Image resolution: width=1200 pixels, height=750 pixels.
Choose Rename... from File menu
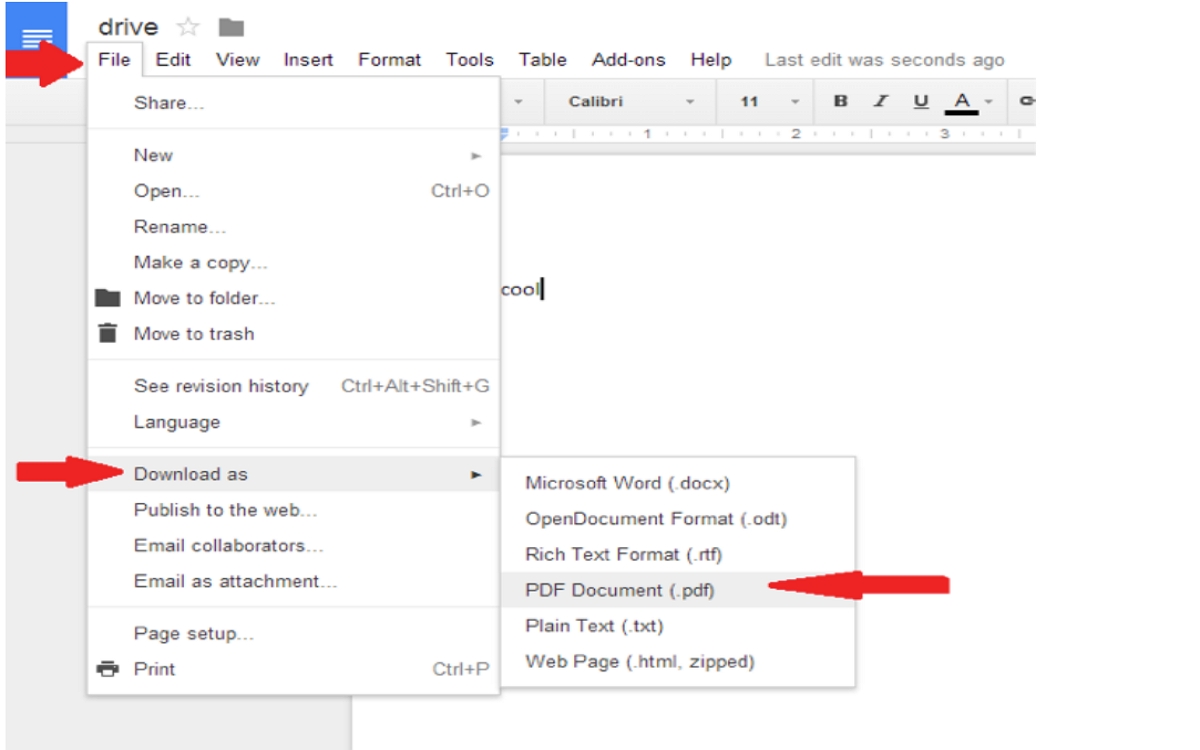pos(293,227)
